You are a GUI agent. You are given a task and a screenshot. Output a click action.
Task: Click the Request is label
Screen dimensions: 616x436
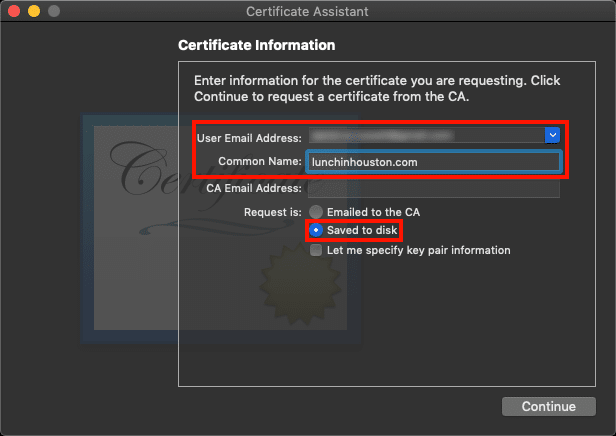[x=273, y=212]
